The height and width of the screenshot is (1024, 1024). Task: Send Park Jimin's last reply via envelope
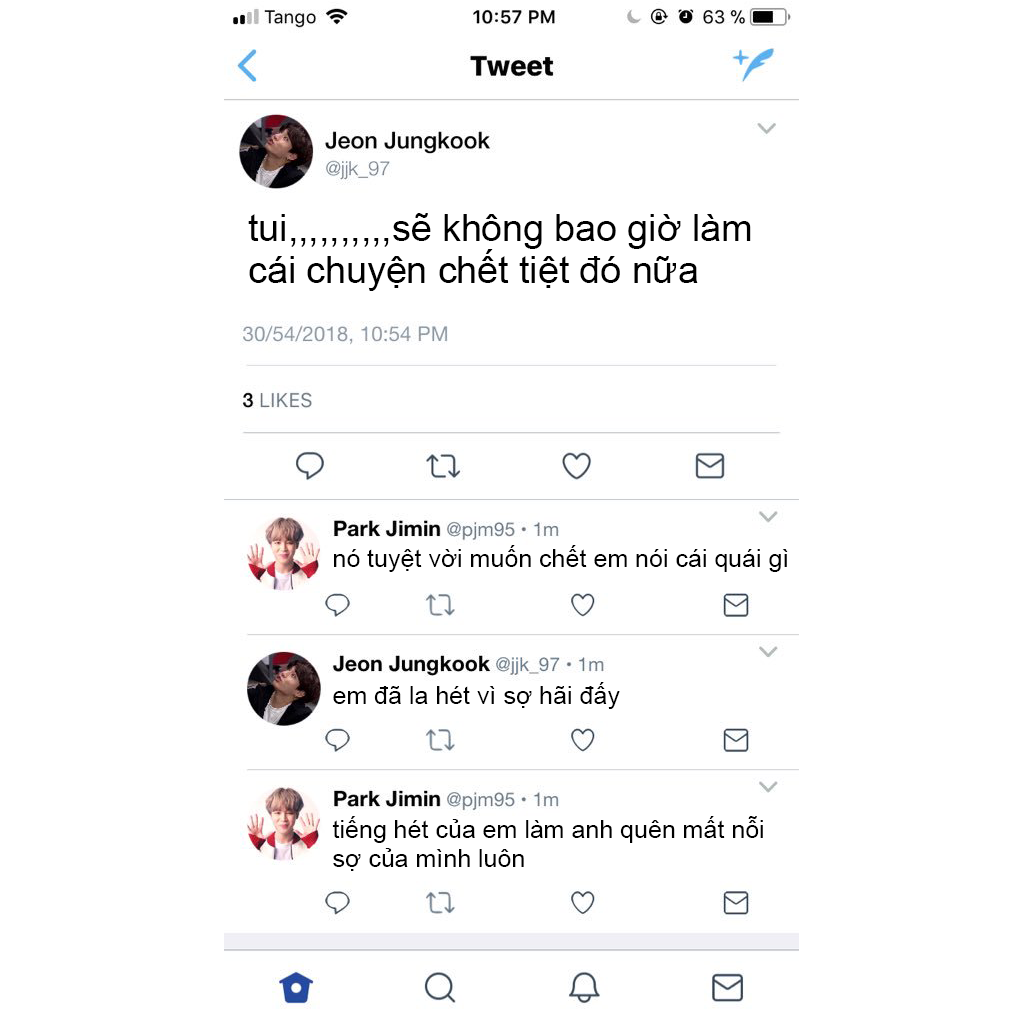[x=736, y=903]
